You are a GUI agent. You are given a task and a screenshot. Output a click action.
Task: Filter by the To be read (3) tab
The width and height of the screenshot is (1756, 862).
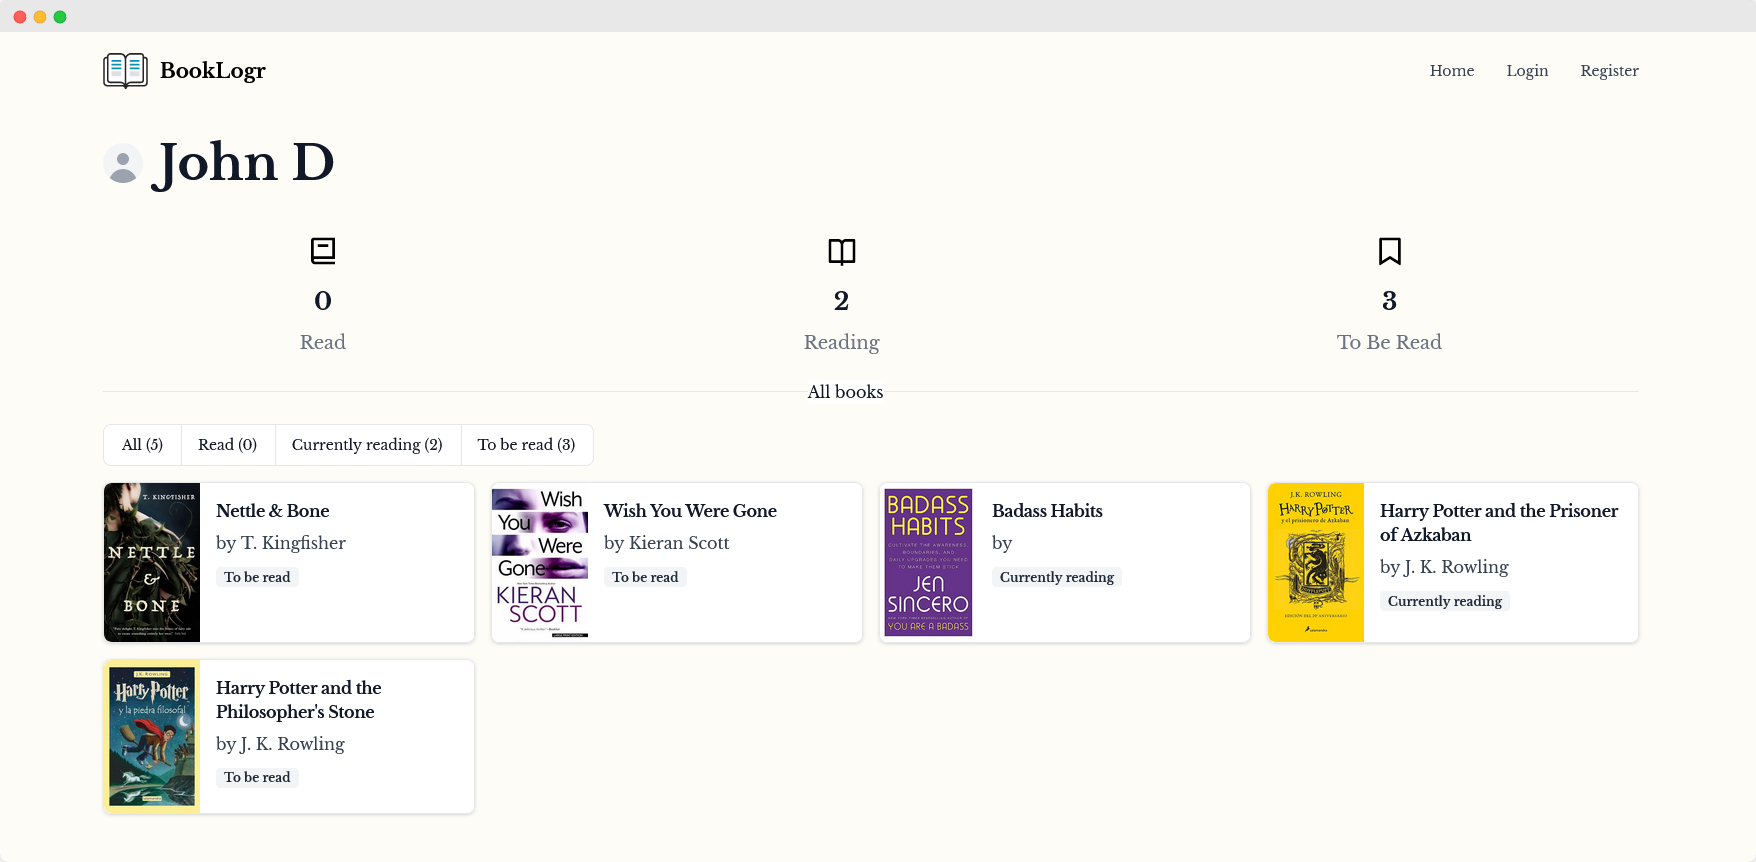point(526,445)
